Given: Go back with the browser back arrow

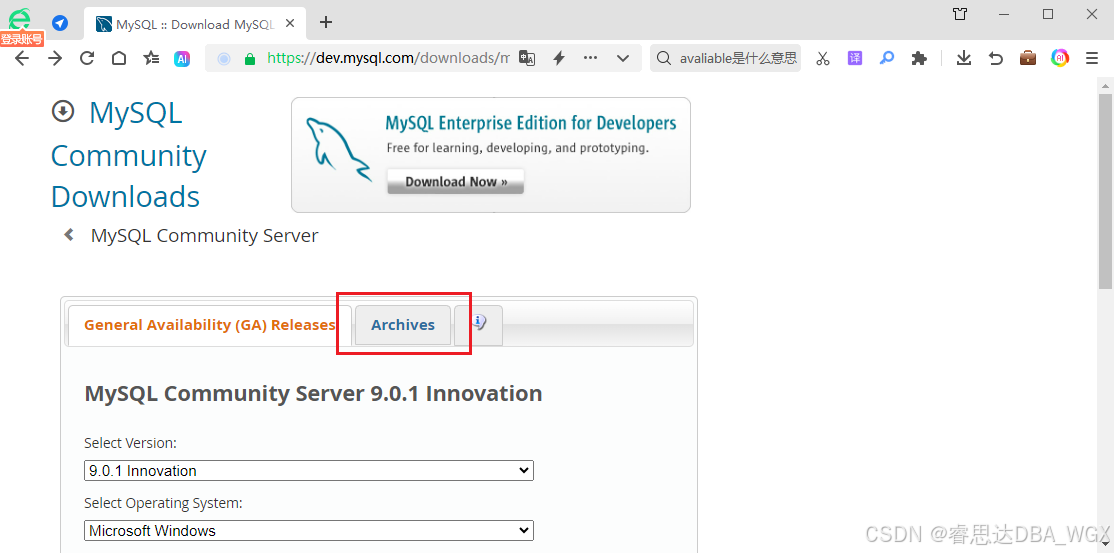Looking at the screenshot, I should 22,58.
